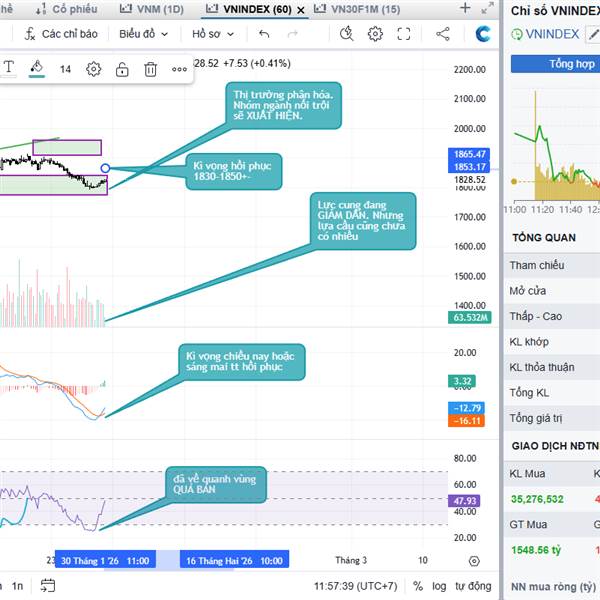Click the -16.11 signal value label
Viewport: 600px width, 600px height.
pyautogui.click(x=466, y=421)
